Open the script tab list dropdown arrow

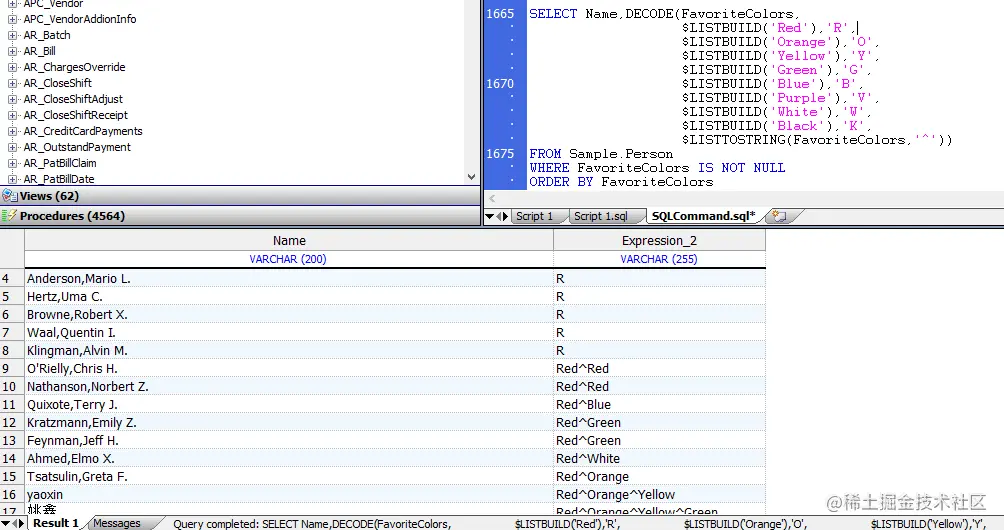(490, 216)
